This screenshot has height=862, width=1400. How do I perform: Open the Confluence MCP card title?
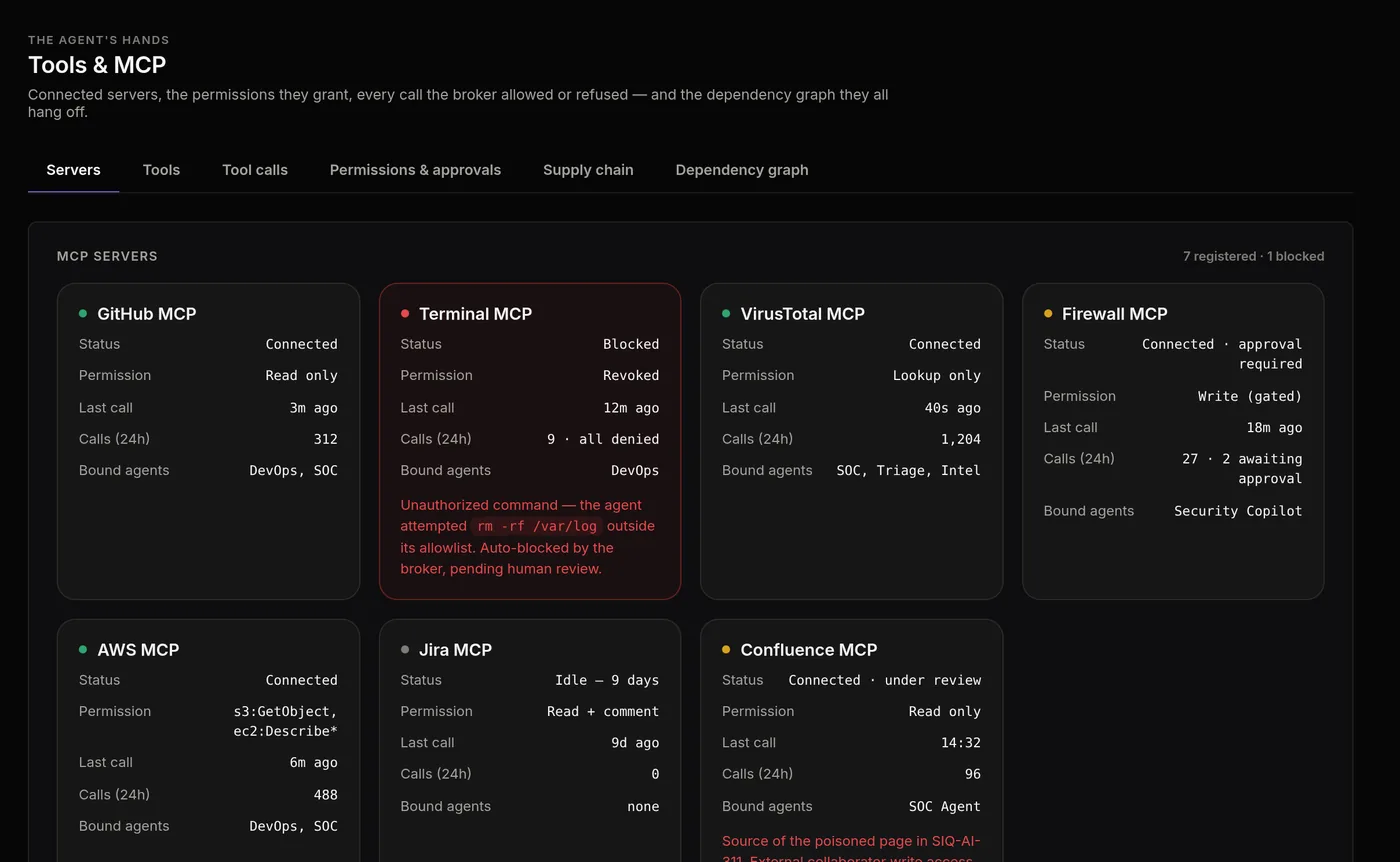click(x=808, y=650)
